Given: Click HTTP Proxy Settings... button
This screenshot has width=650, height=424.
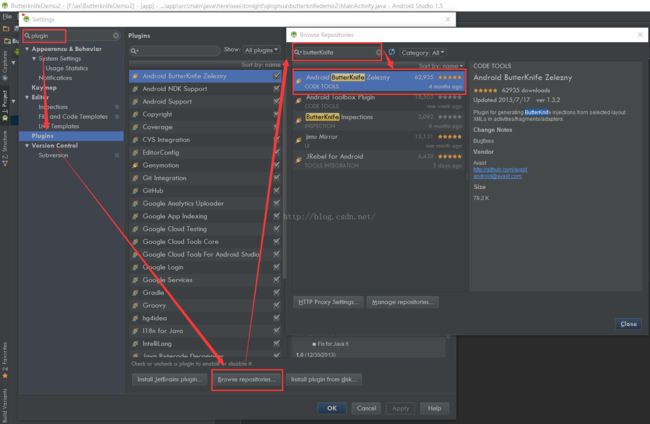Looking at the screenshot, I should coord(328,302).
